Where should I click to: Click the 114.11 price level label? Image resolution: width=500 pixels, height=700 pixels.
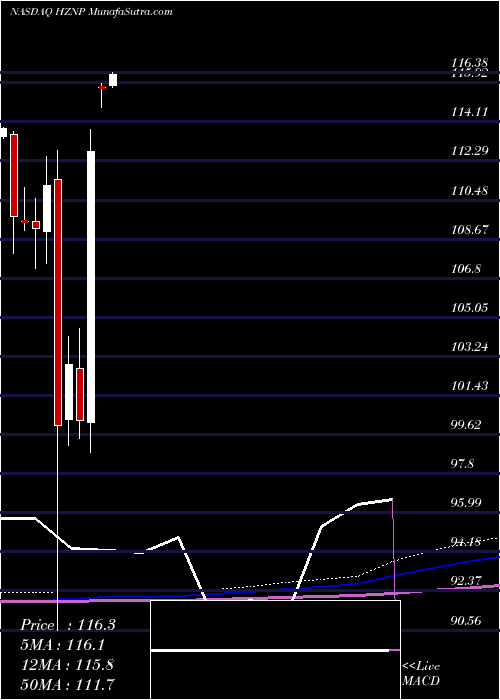click(x=470, y=112)
